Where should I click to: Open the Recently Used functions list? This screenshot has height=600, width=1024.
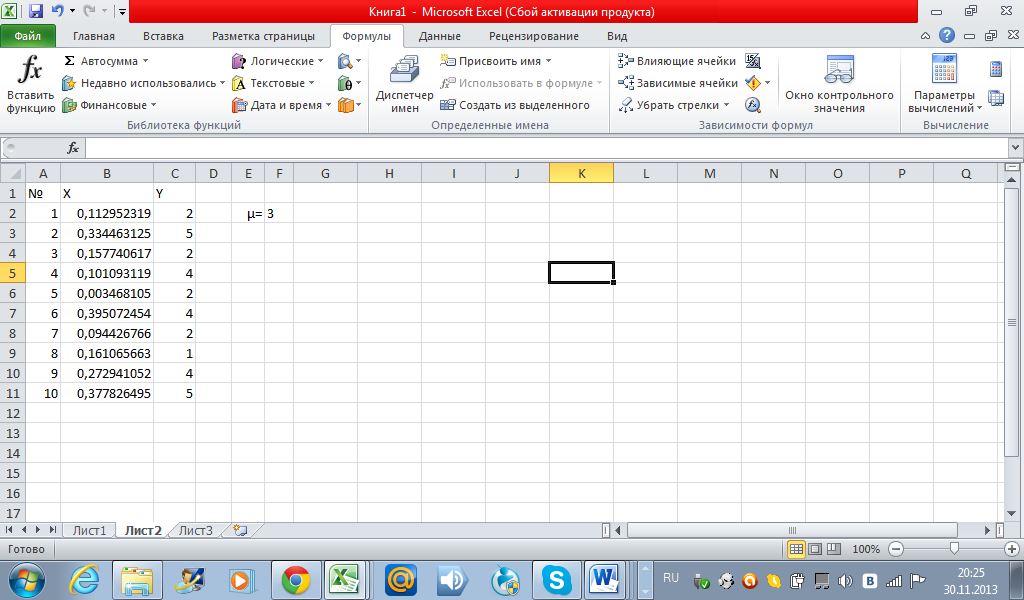pyautogui.click(x=143, y=83)
